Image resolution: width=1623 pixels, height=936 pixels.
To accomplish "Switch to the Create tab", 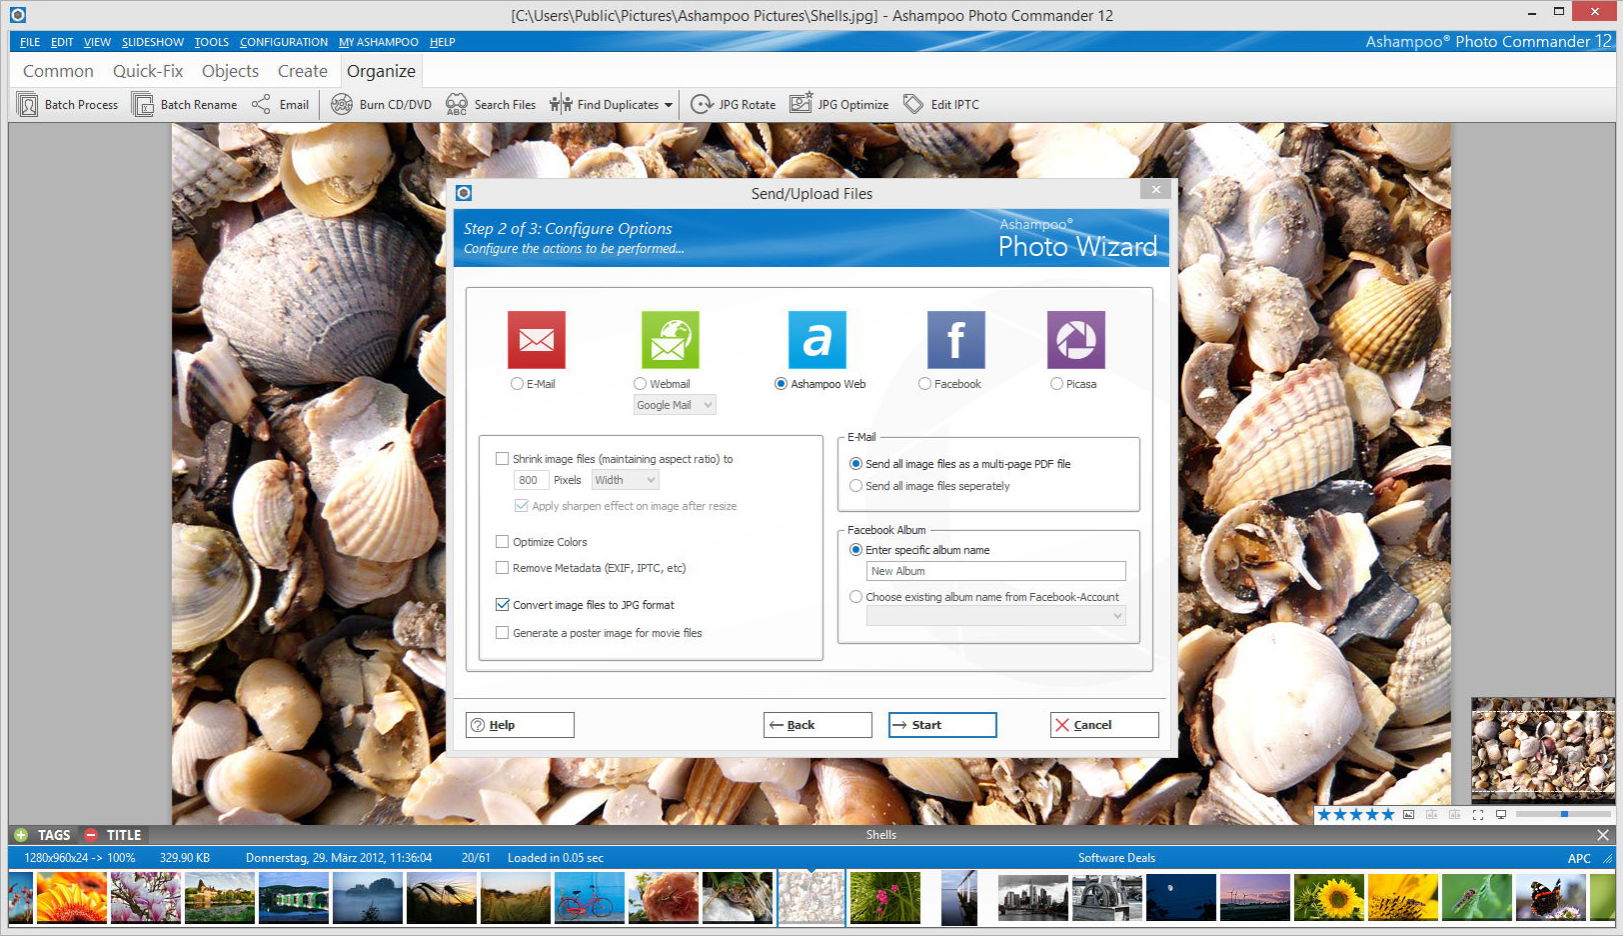I will point(303,71).
